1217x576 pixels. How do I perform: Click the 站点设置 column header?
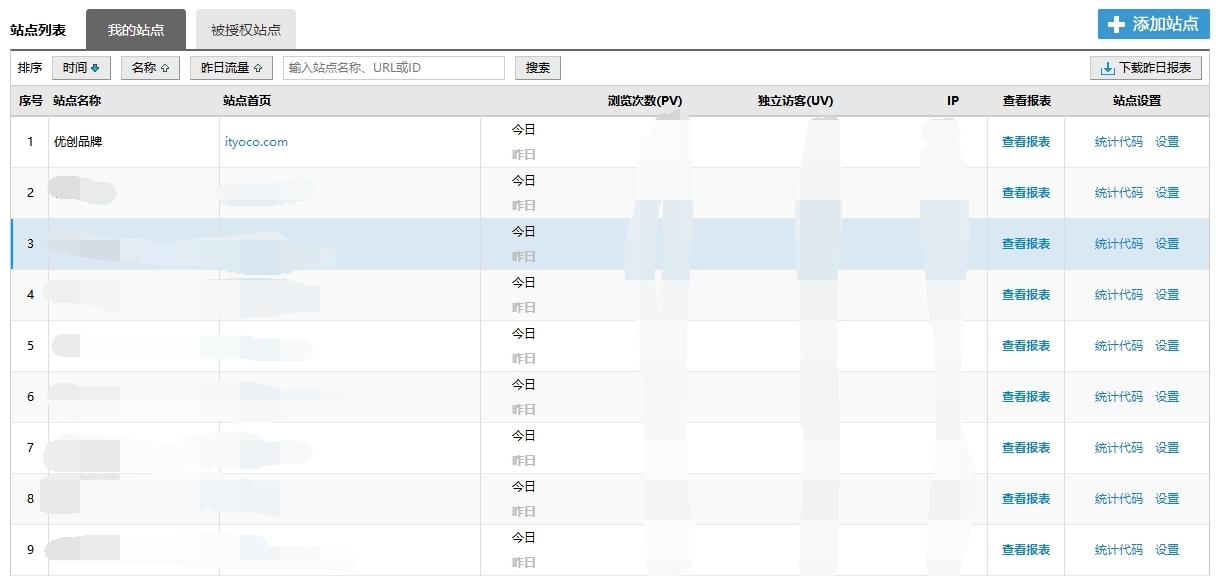pos(1137,101)
